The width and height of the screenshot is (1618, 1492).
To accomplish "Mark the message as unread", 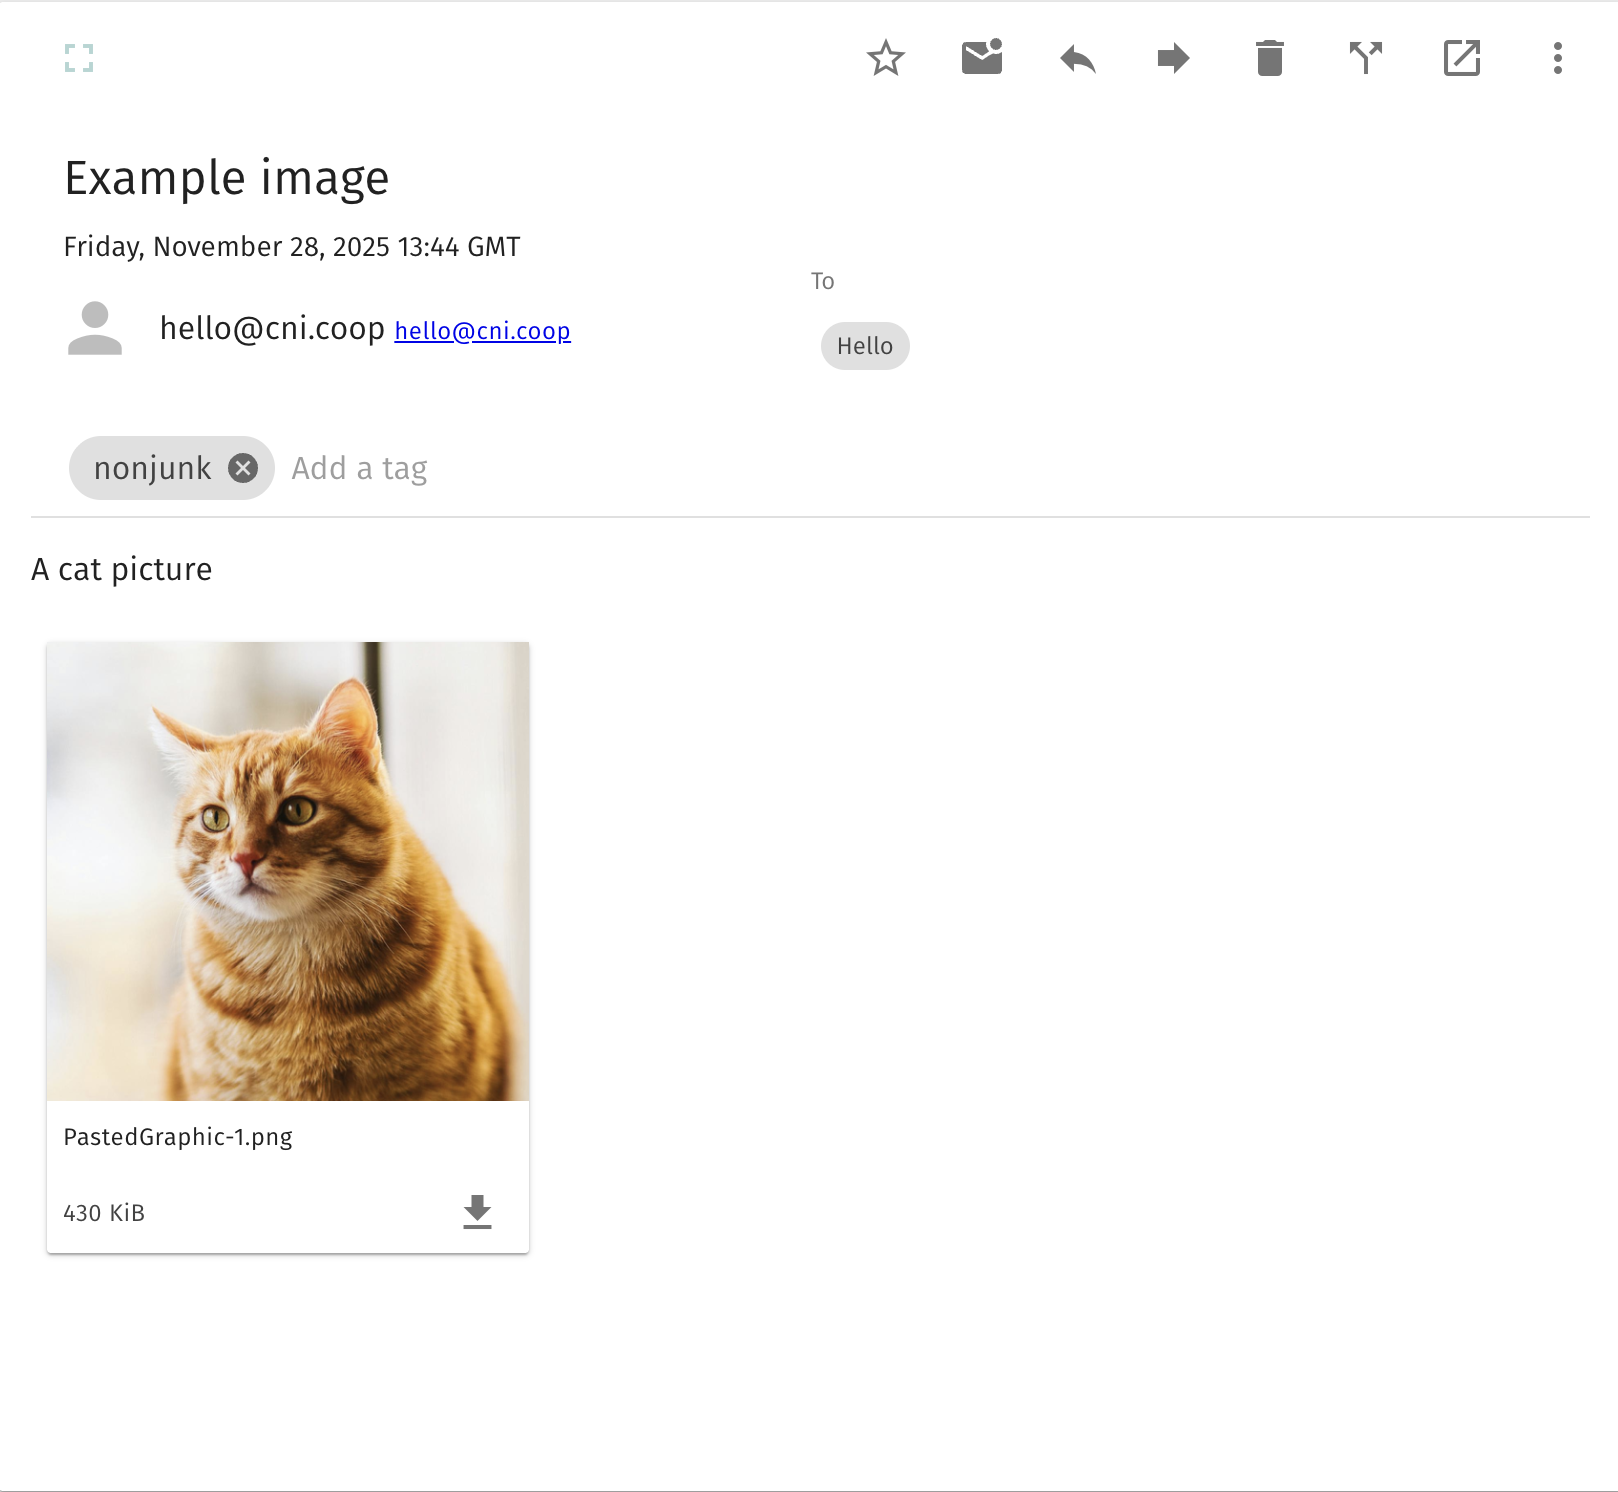I will pos(981,58).
